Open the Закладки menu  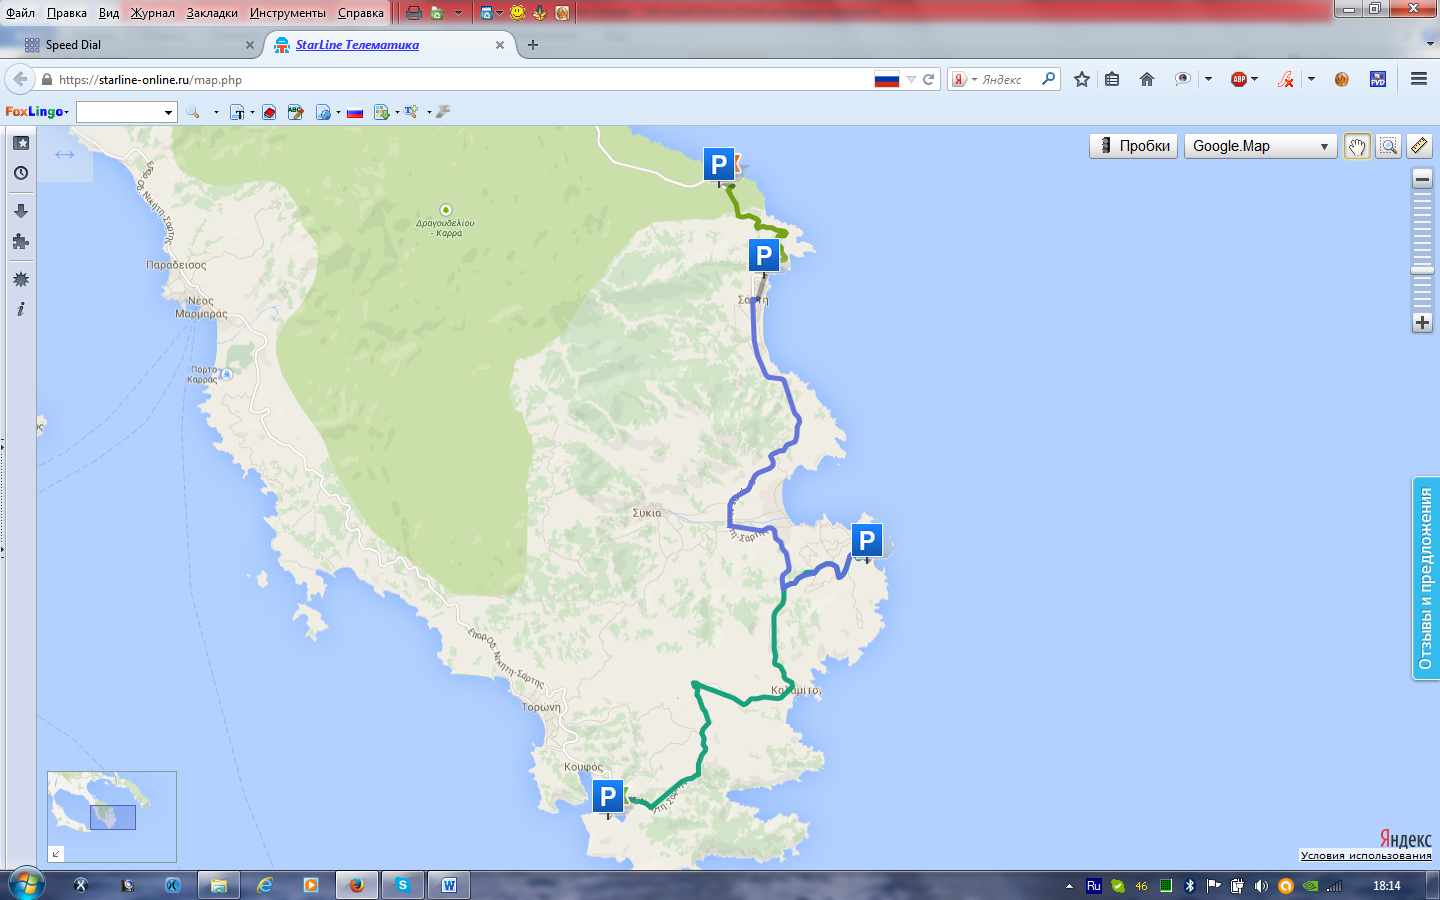(212, 13)
